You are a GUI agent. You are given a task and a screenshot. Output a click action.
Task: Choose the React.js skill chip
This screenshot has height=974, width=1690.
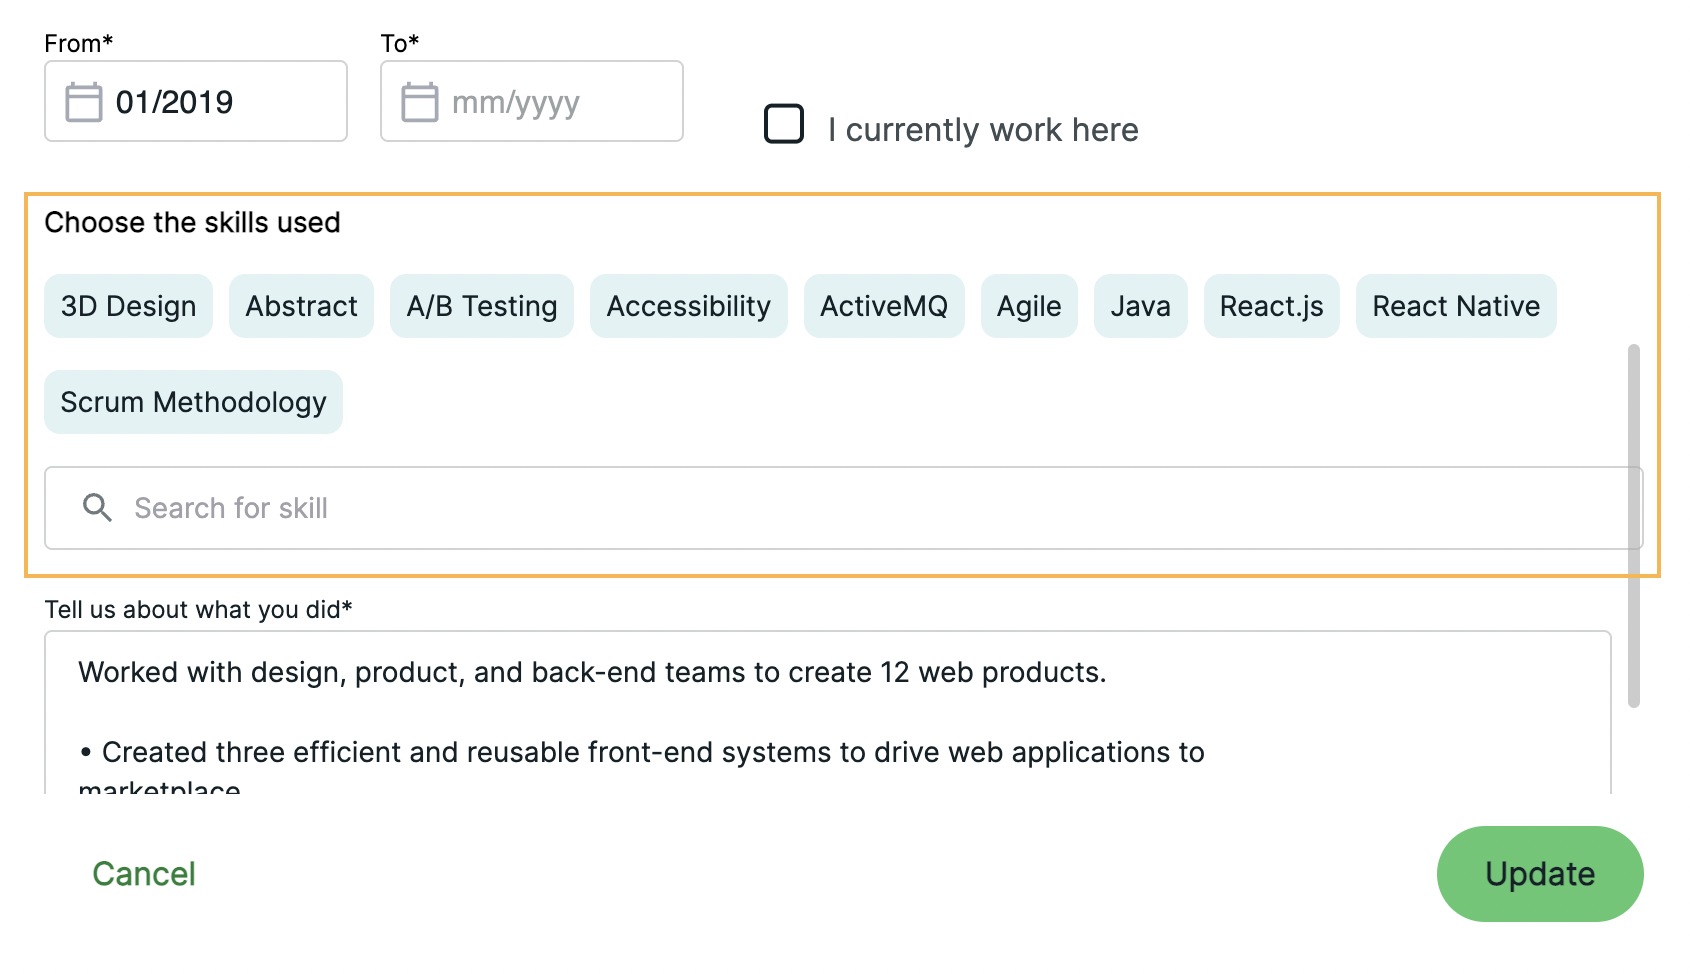1271,306
